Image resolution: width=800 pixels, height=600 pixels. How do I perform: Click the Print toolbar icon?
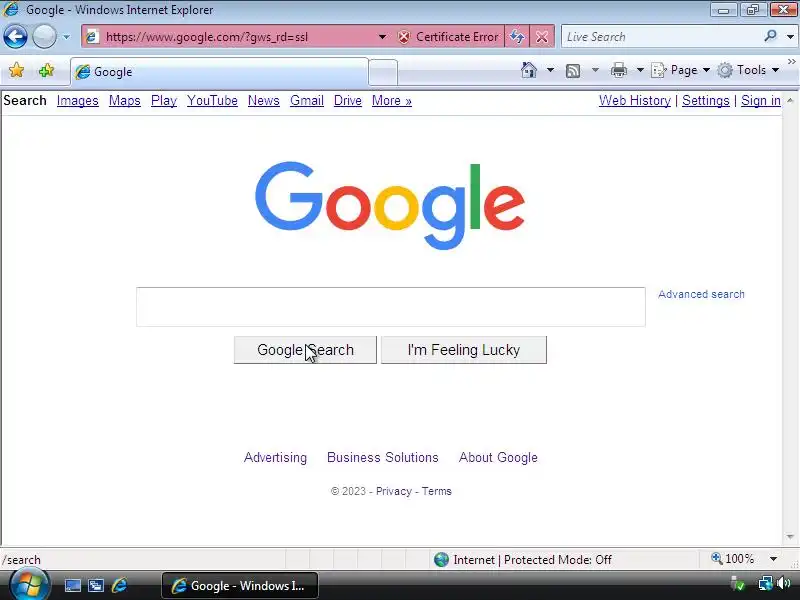click(x=619, y=70)
